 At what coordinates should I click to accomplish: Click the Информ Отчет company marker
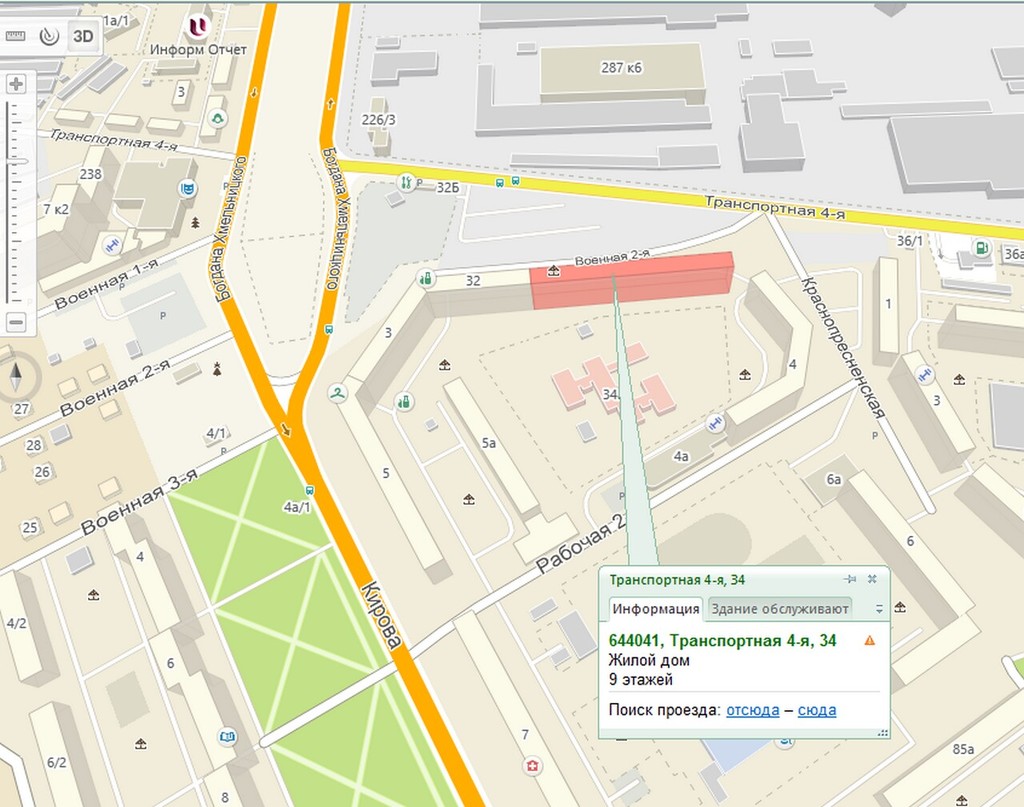[199, 26]
